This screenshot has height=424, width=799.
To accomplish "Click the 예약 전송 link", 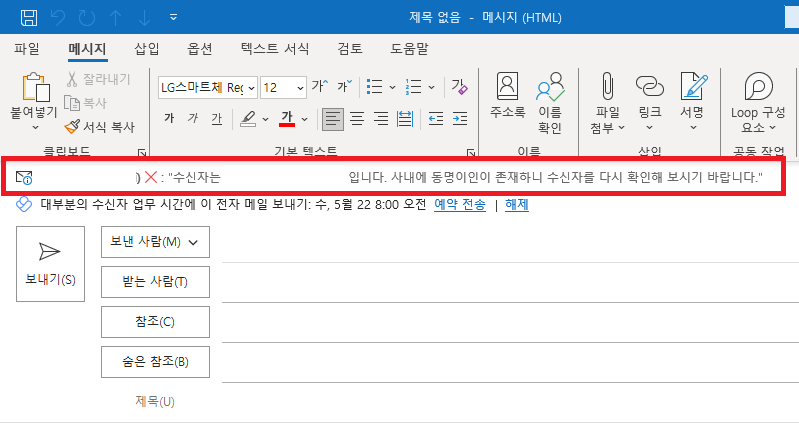I will (460, 205).
